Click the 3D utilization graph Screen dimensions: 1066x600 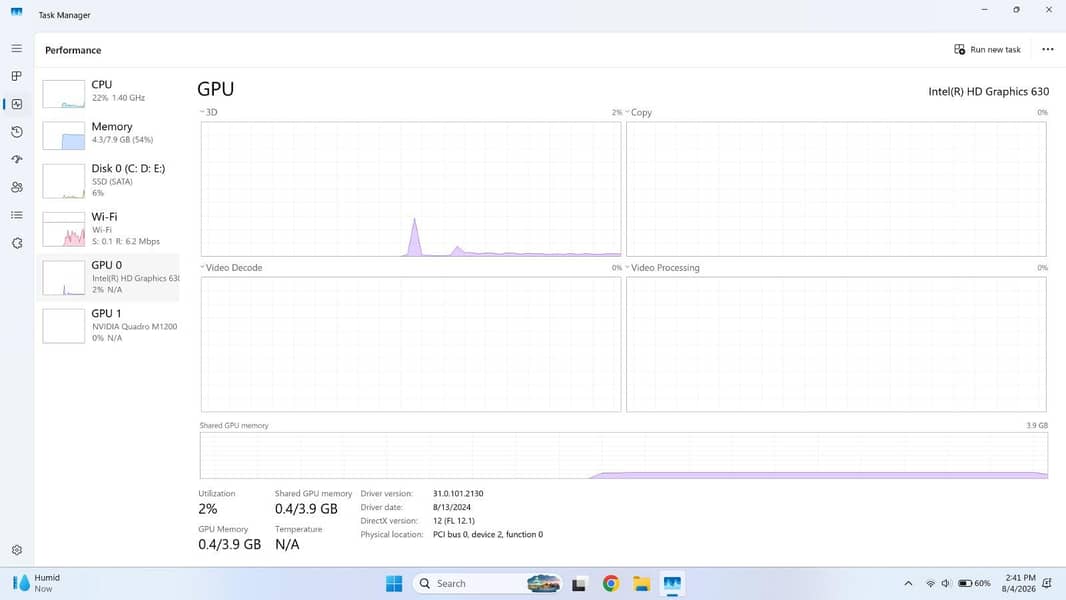coord(411,189)
